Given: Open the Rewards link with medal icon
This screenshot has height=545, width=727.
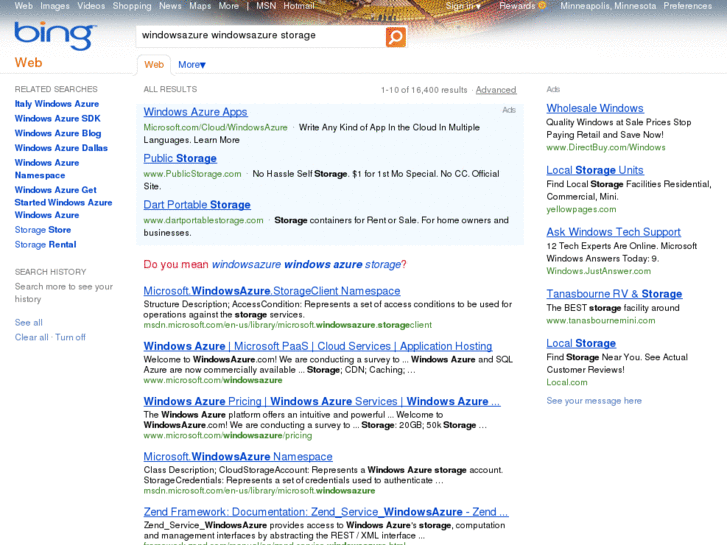Looking at the screenshot, I should pyautogui.click(x=523, y=6).
